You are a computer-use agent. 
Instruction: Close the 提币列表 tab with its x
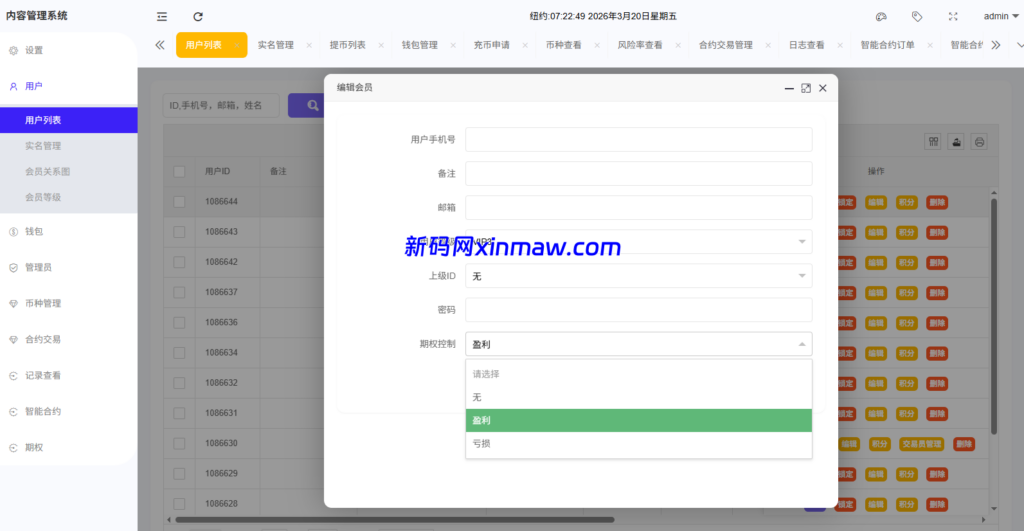(x=381, y=45)
